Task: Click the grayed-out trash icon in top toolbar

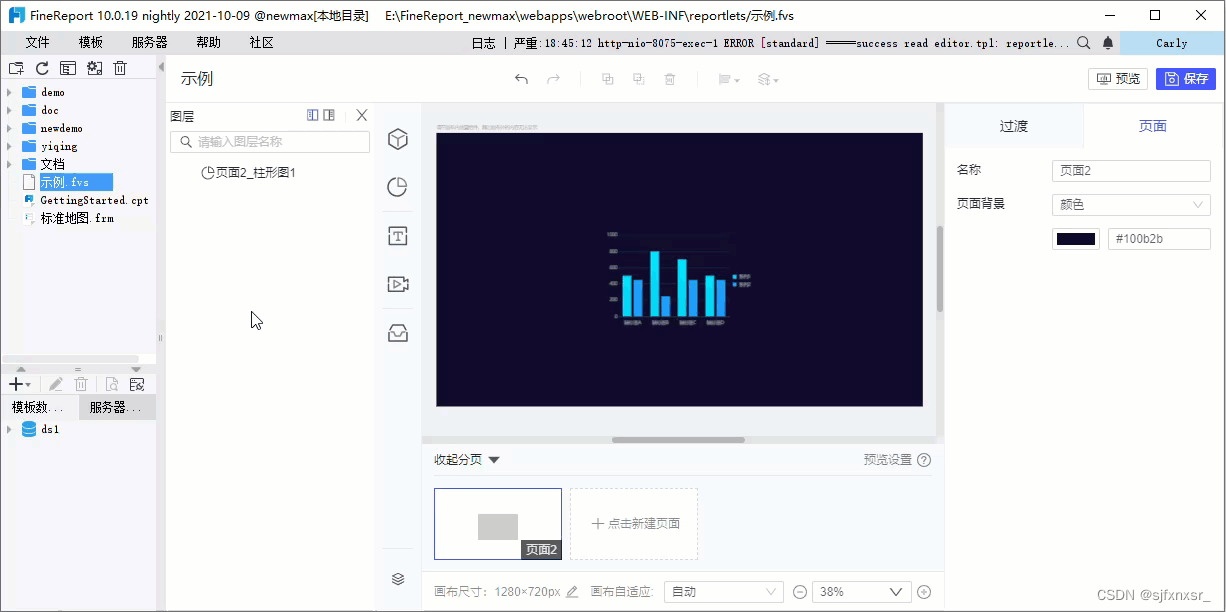Action: [670, 79]
